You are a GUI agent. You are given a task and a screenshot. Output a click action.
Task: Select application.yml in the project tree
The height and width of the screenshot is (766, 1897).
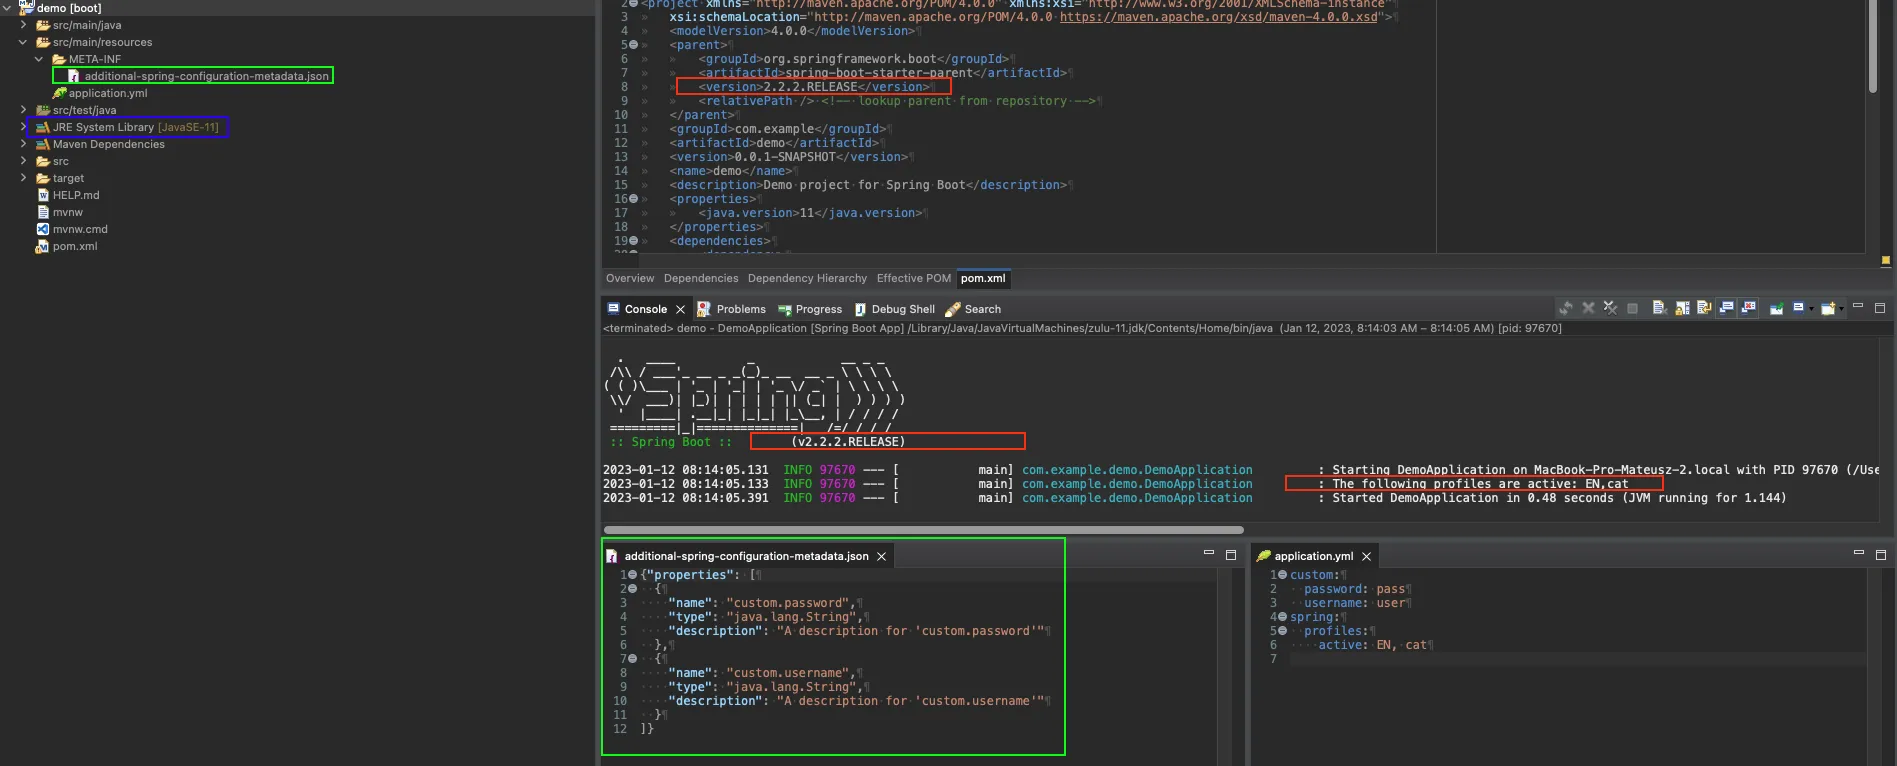click(108, 93)
